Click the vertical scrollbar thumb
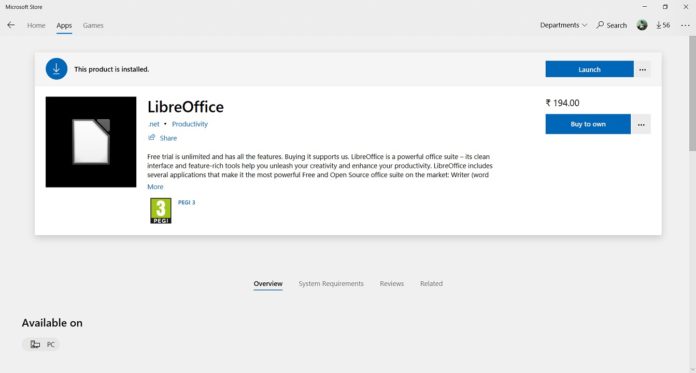 coord(692,94)
